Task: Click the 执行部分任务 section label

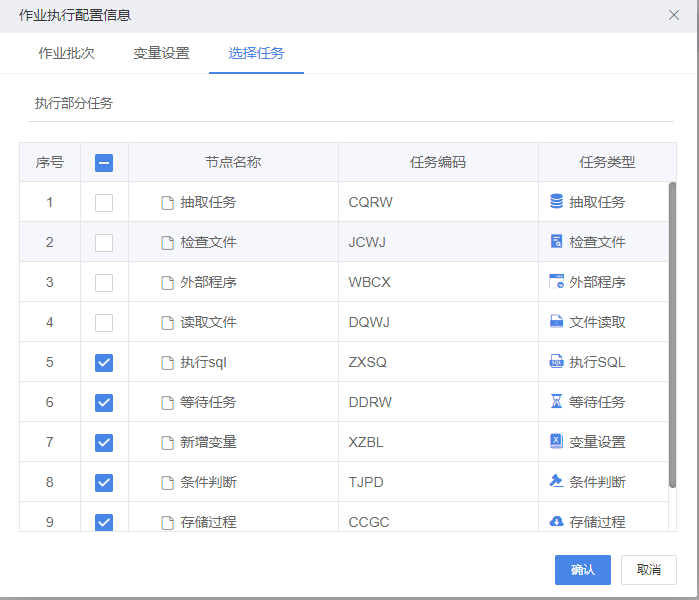Action: tap(74, 103)
